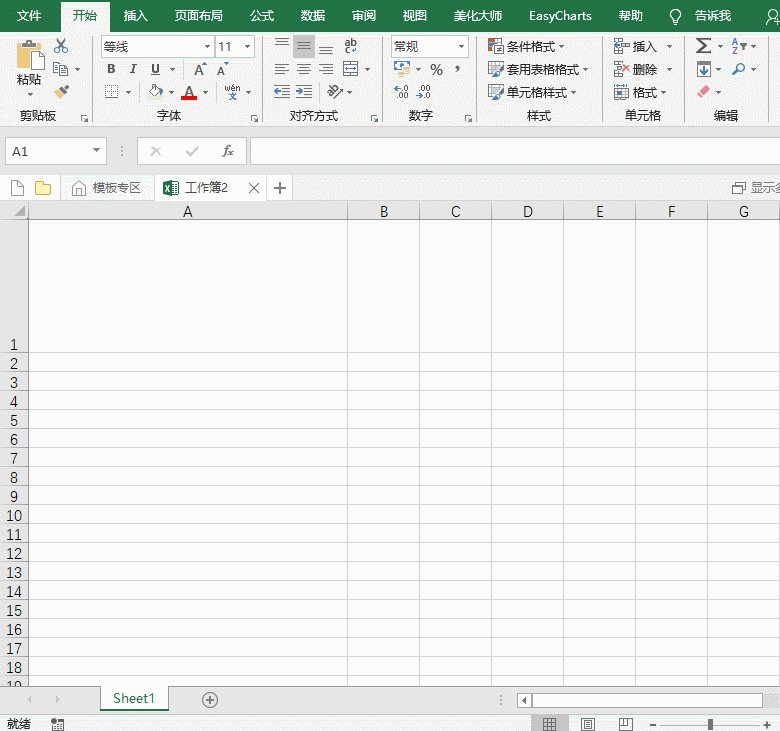Toggle Italic formatting
Viewport: 780px width, 731px height.
[133, 69]
